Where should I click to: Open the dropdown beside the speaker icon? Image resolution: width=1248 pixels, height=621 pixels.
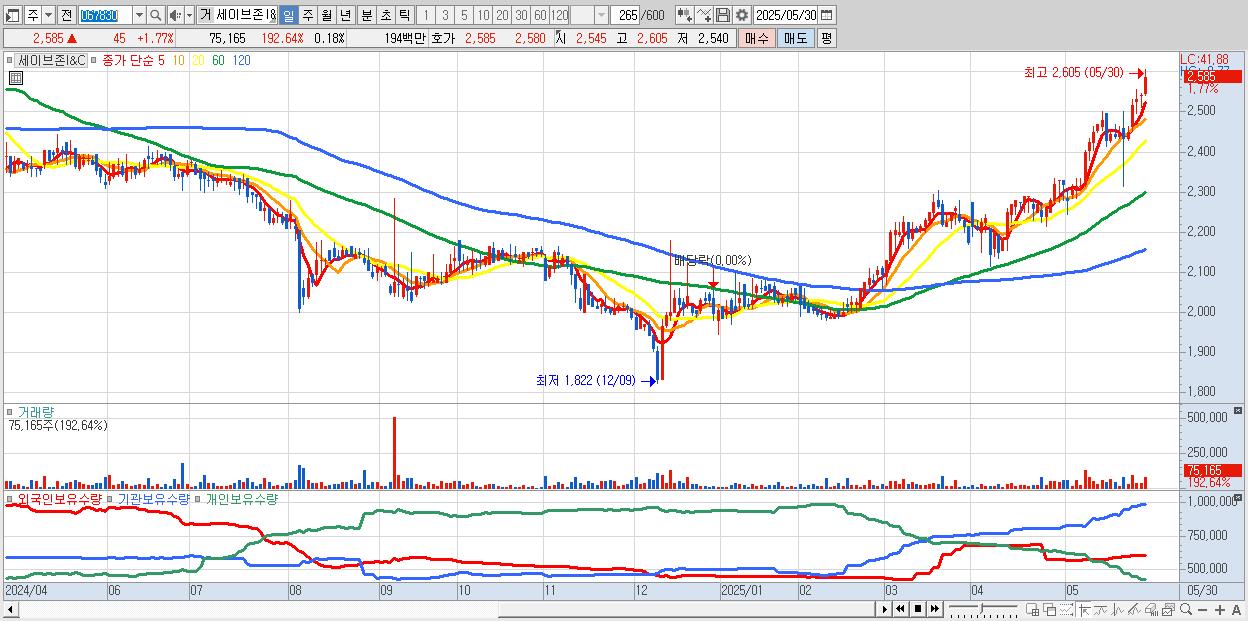pyautogui.click(x=189, y=15)
